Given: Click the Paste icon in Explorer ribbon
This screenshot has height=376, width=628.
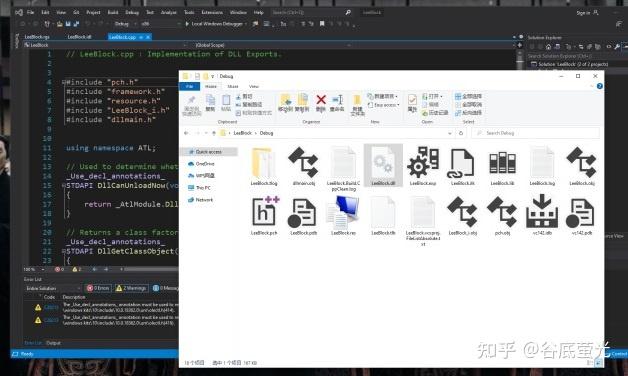Looking at the screenshot, I should point(226,100).
